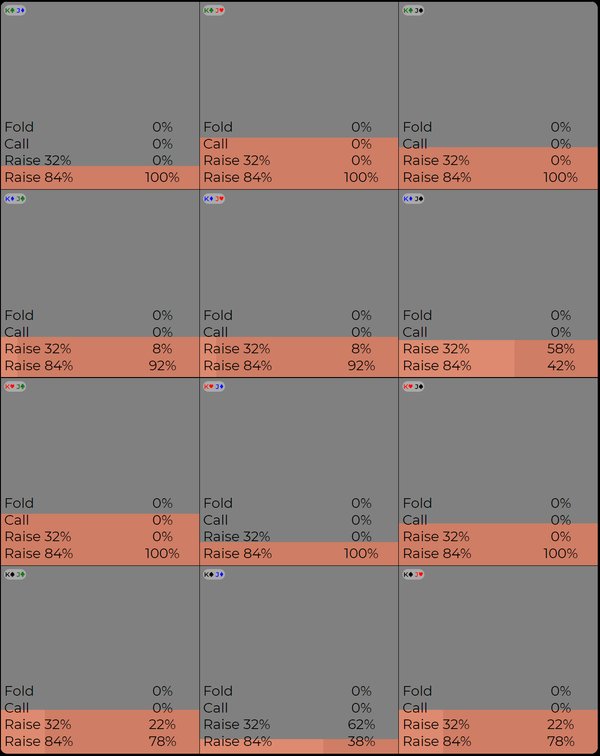Select the Raise 84% row showing 42%
600x756 pixels.
pyautogui.click(x=498, y=366)
